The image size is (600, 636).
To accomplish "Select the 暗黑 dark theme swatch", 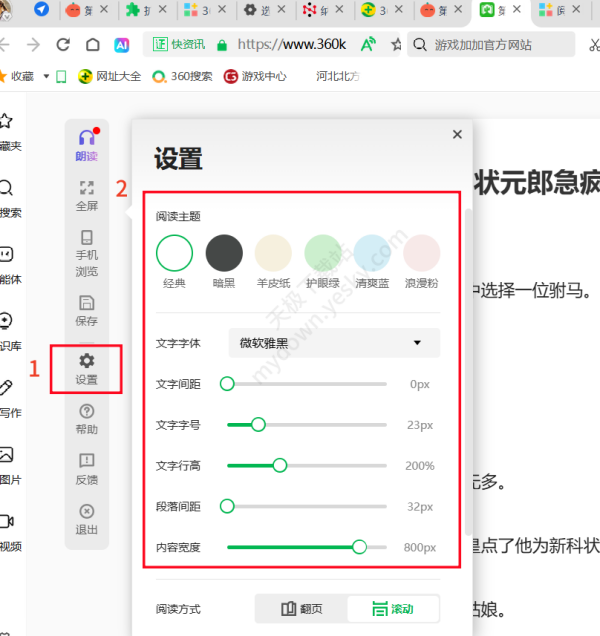I will point(224,253).
